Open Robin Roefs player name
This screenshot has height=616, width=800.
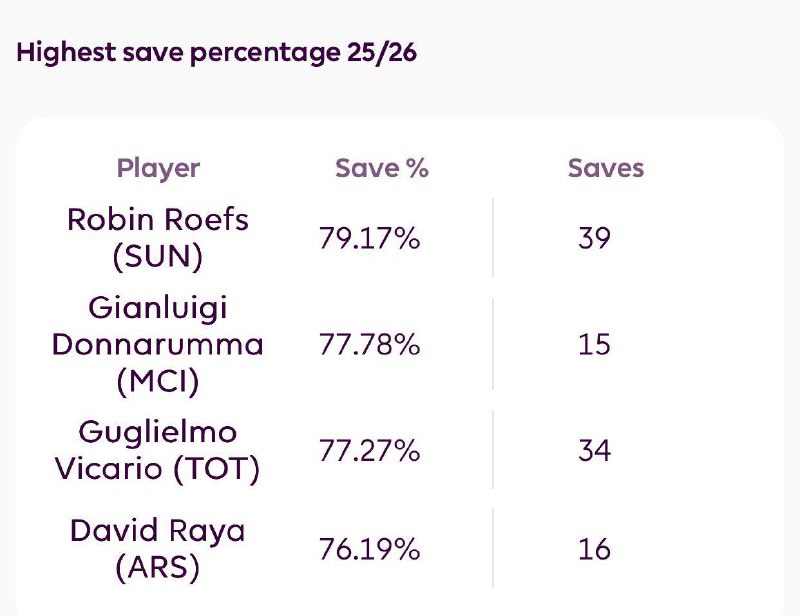[x=158, y=220]
